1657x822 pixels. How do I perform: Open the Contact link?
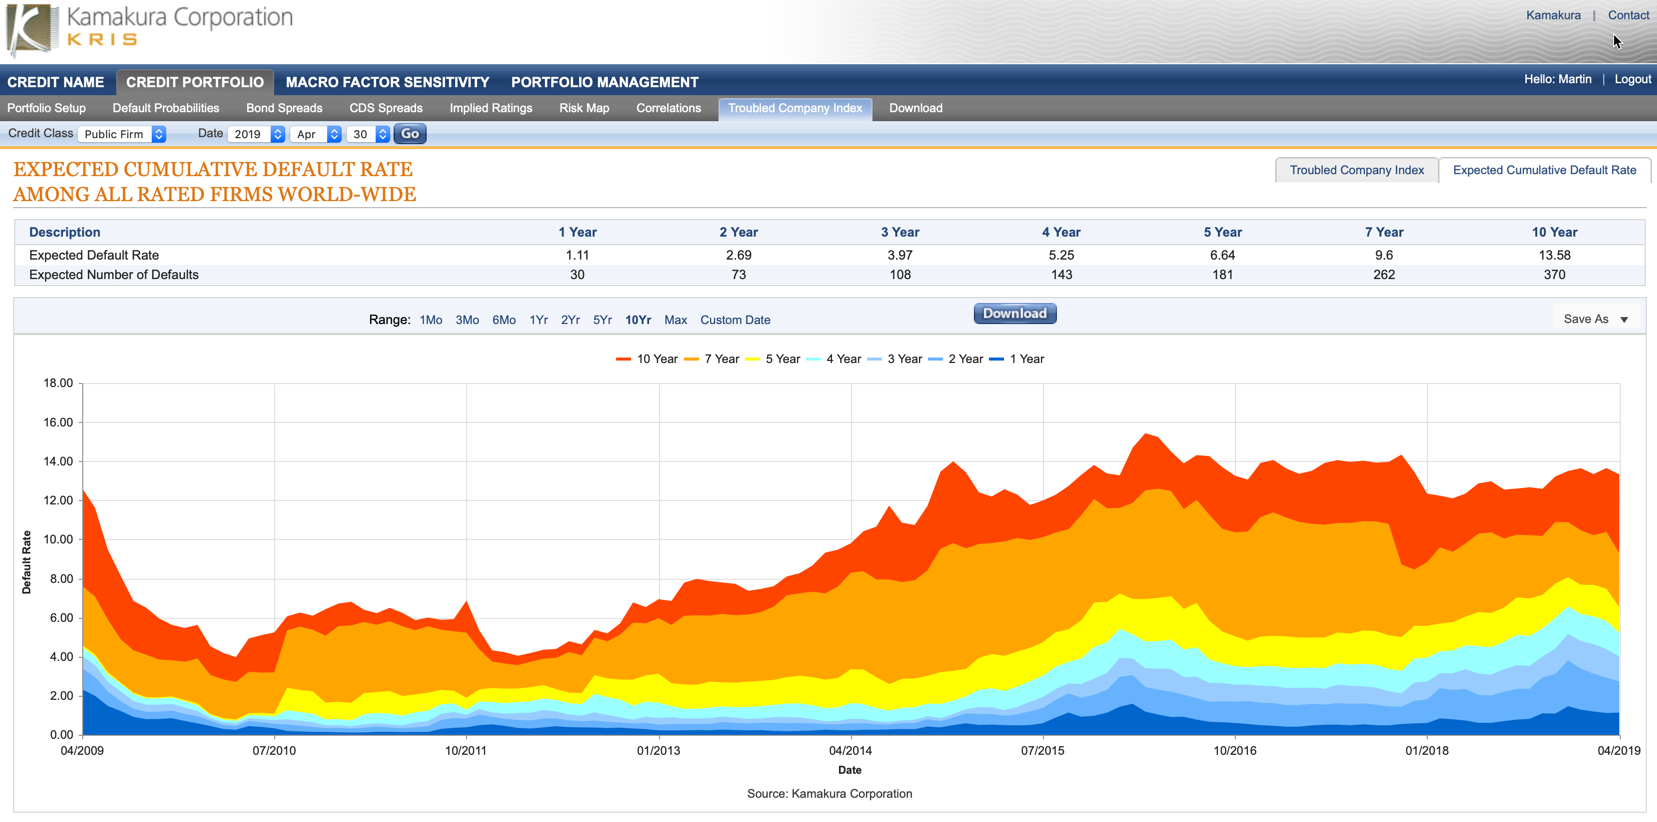click(x=1628, y=15)
